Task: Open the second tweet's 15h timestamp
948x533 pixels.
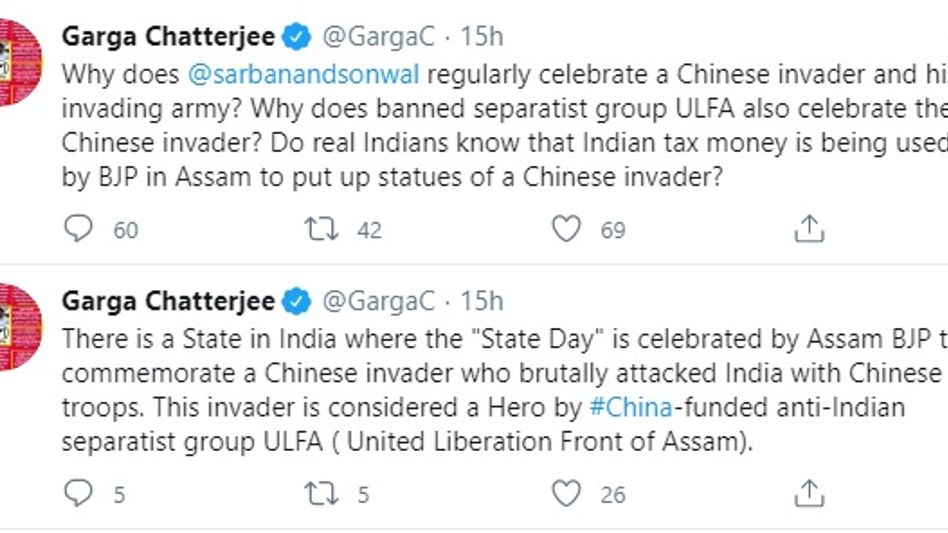Action: pos(482,301)
